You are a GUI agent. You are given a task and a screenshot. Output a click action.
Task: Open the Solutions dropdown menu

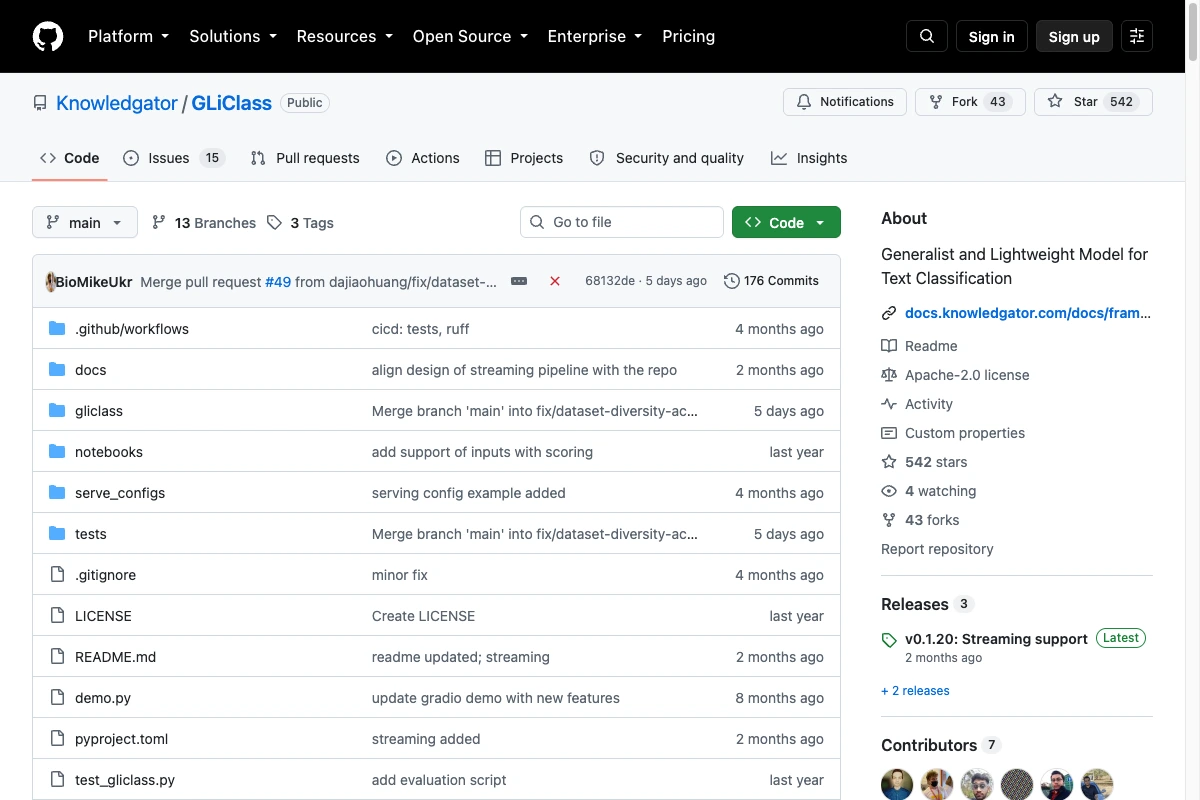click(232, 36)
